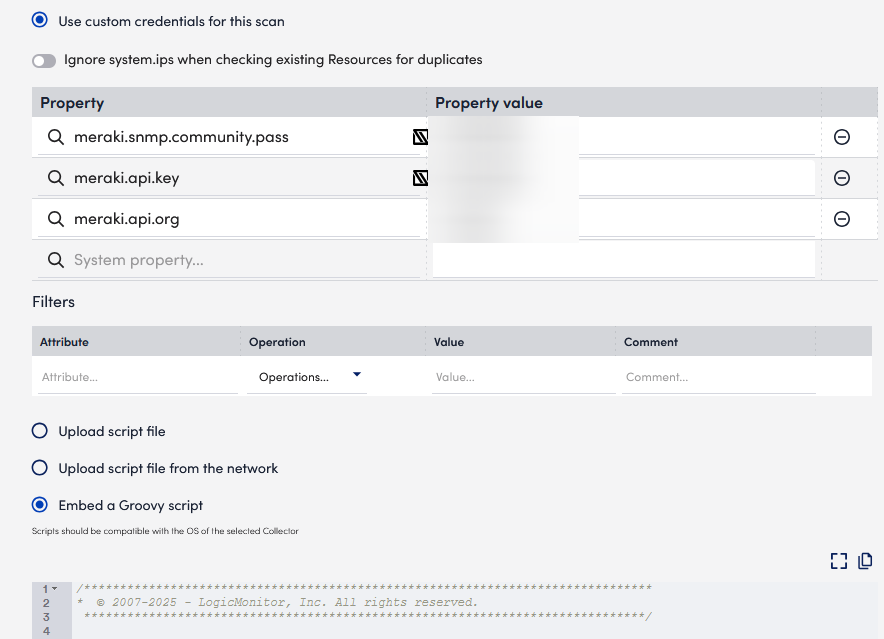
Task: Select Use custom credentials for this scan
Action: point(40,20)
